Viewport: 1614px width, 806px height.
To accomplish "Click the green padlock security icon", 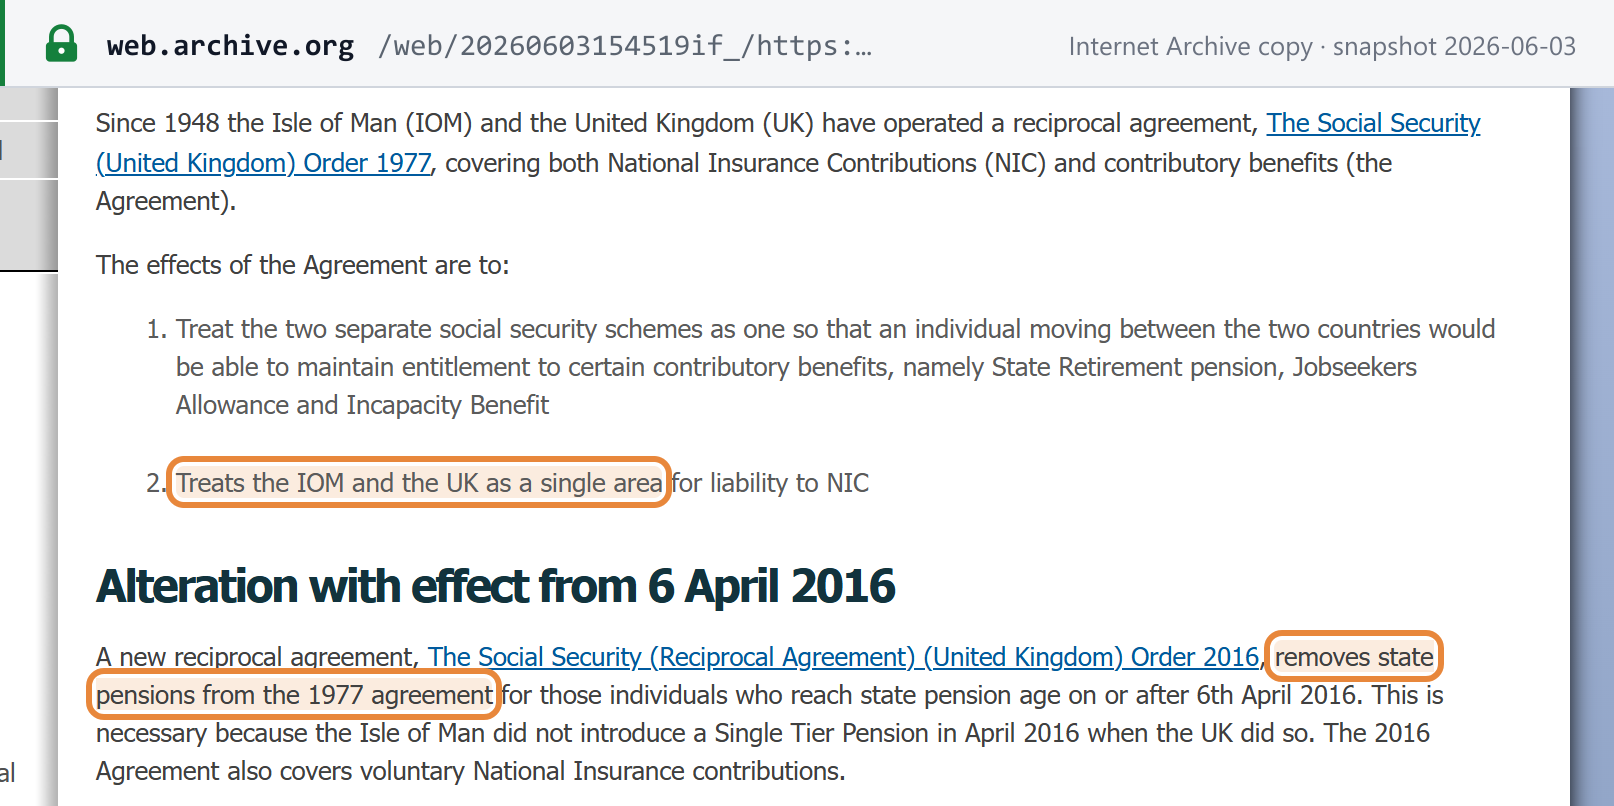I will coord(61,44).
